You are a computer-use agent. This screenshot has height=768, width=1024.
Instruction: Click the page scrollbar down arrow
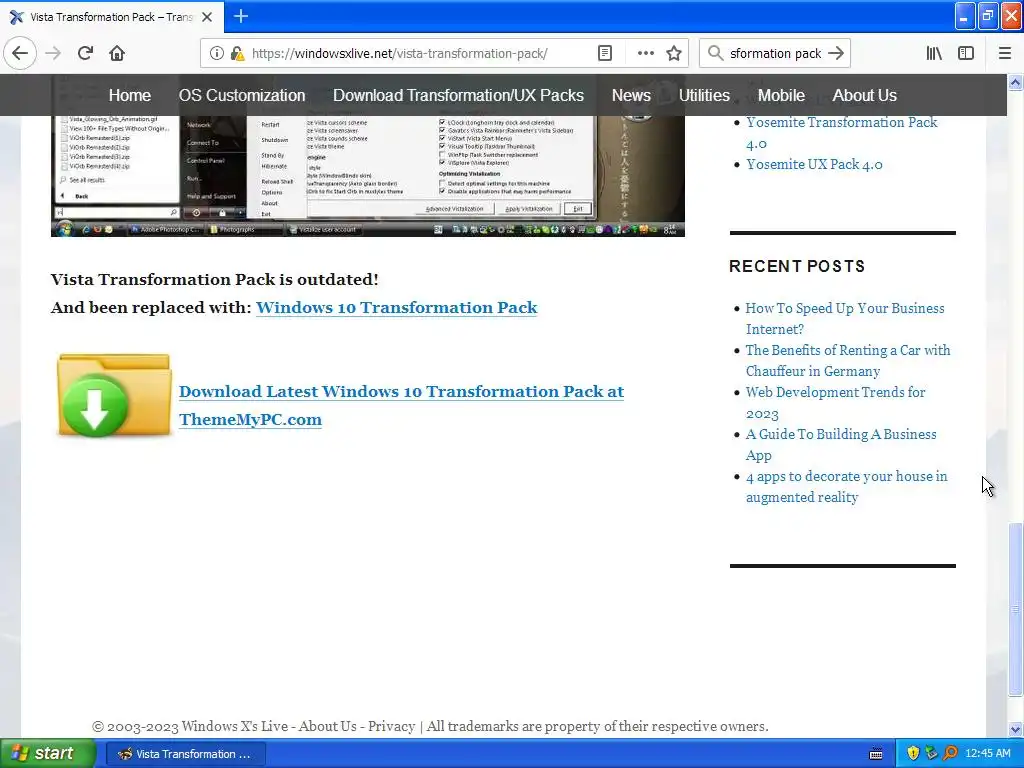click(1015, 729)
